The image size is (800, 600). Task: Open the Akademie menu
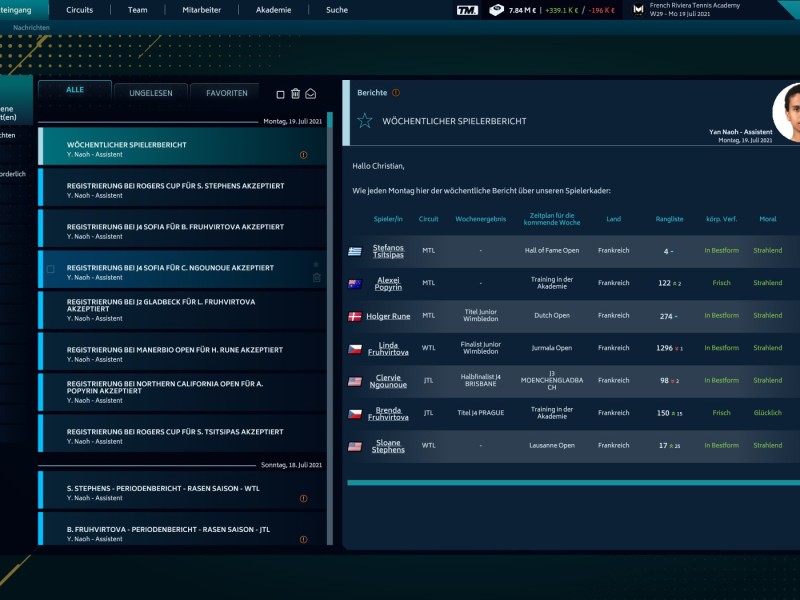tap(273, 10)
